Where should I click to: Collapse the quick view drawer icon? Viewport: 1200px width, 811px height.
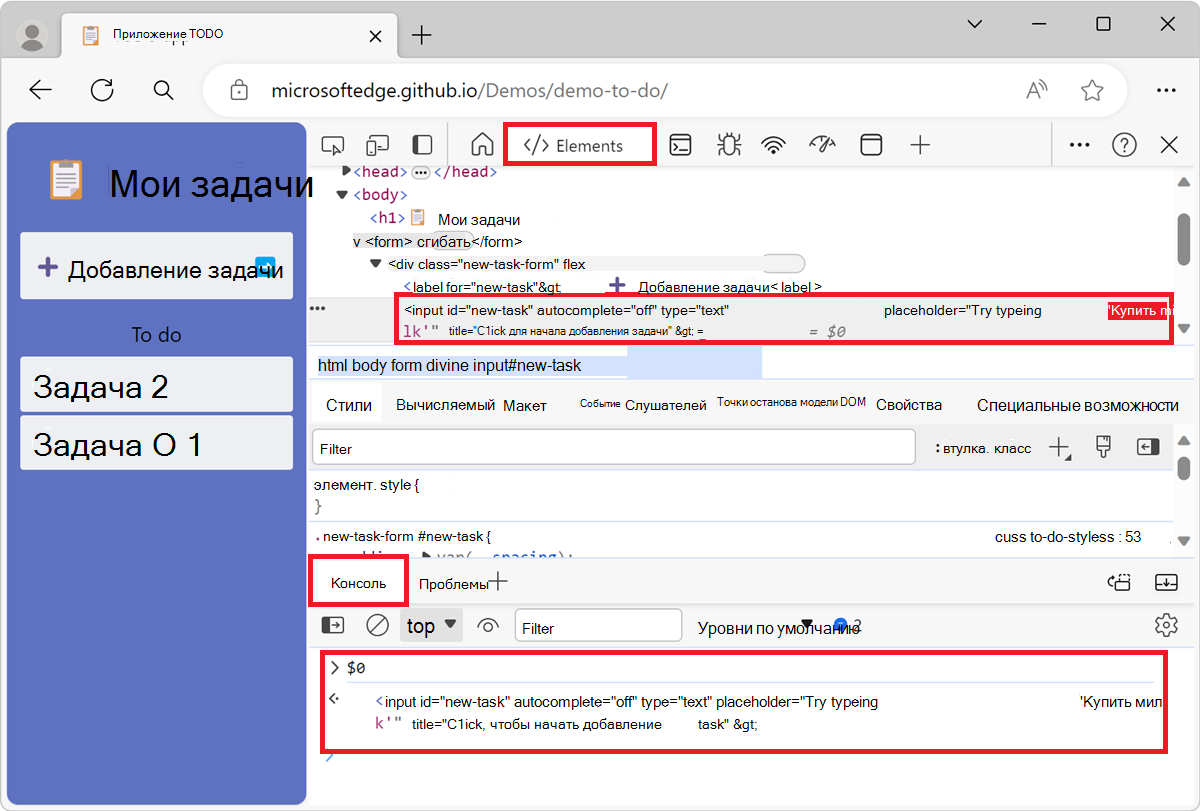1166,582
